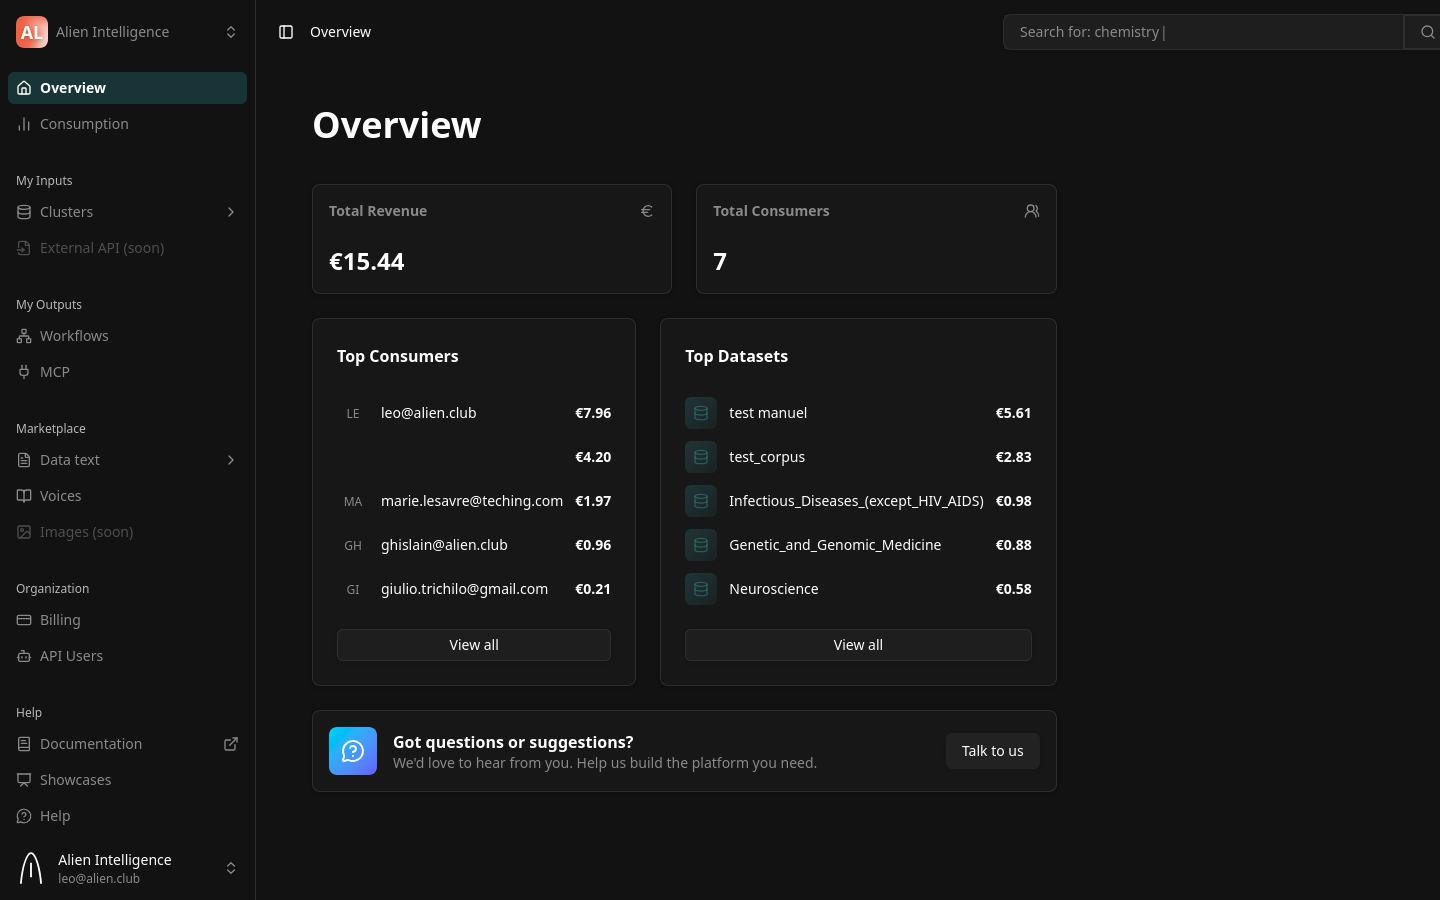Toggle the sidebar collapse button
The height and width of the screenshot is (900, 1440).
point(286,32)
